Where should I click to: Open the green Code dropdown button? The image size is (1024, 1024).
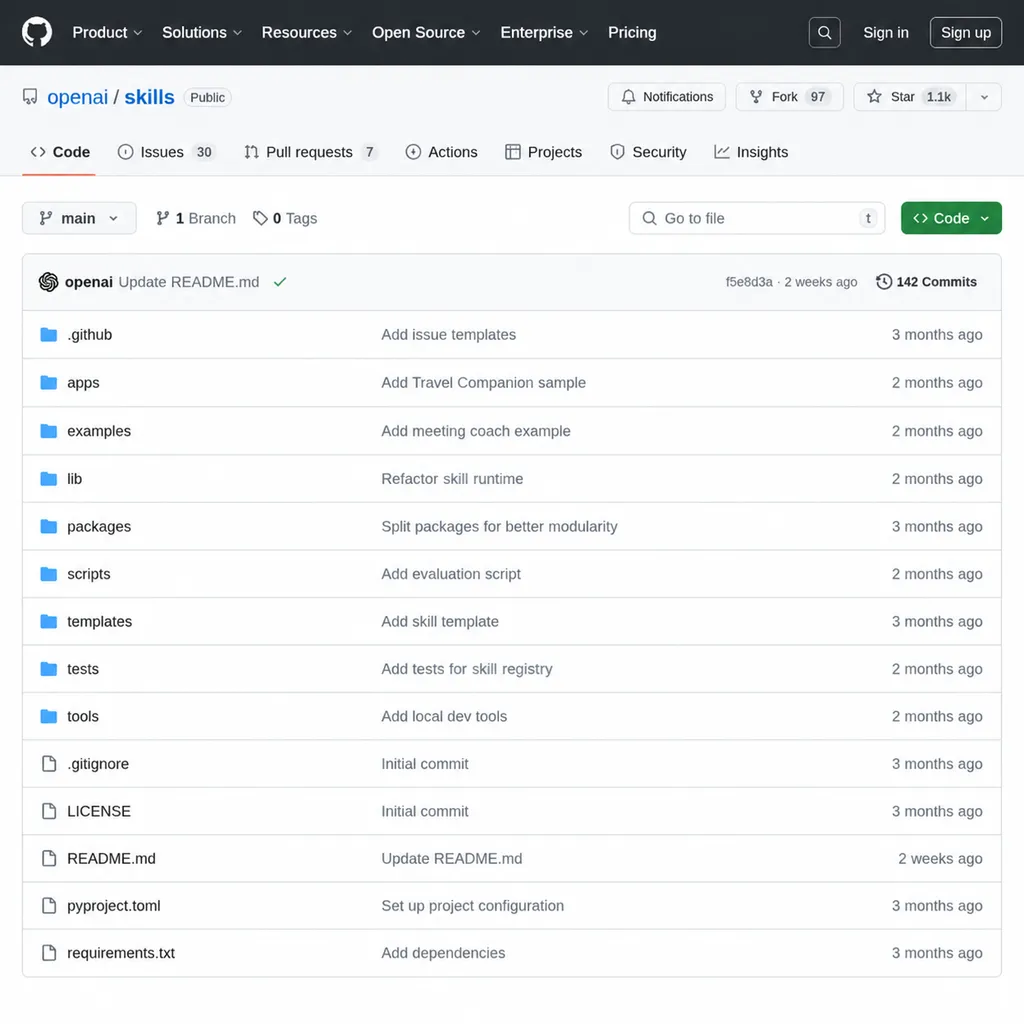click(x=951, y=218)
